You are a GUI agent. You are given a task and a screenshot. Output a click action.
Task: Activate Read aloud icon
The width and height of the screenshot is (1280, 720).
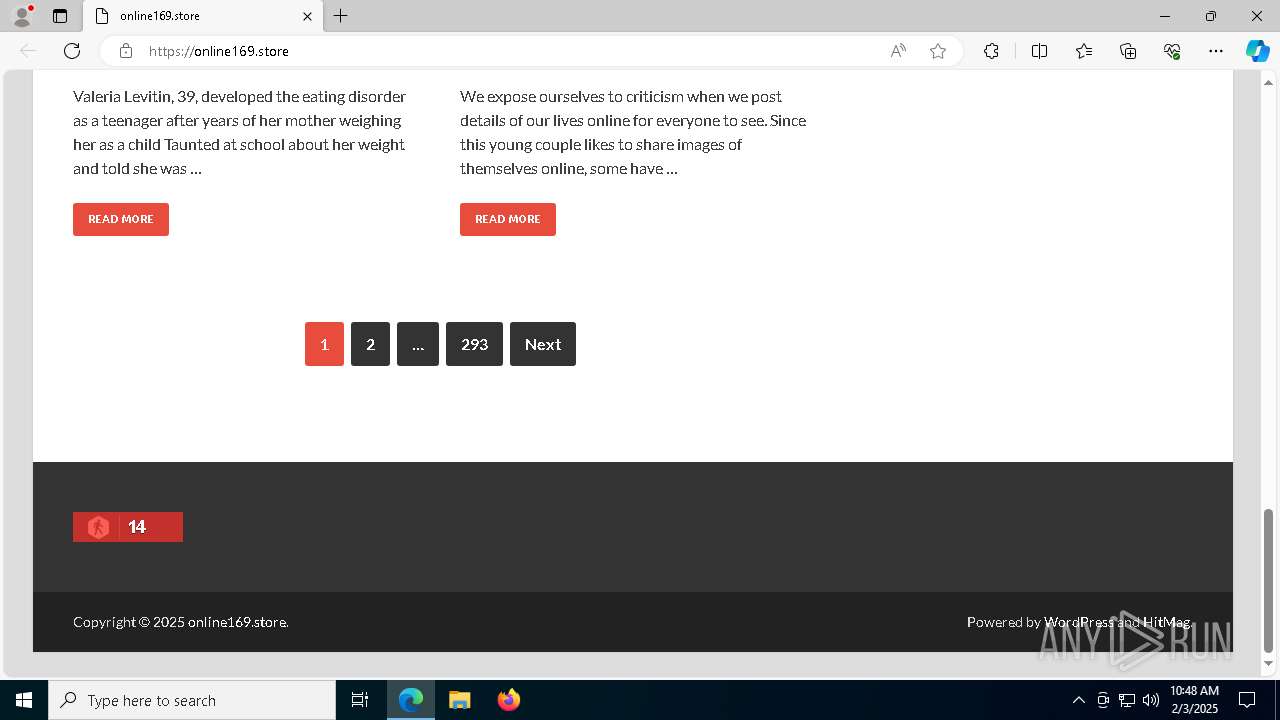tap(898, 51)
